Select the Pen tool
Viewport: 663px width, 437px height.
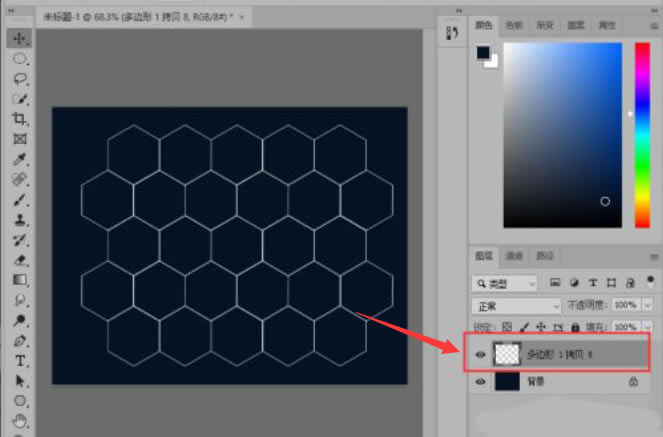point(19,341)
